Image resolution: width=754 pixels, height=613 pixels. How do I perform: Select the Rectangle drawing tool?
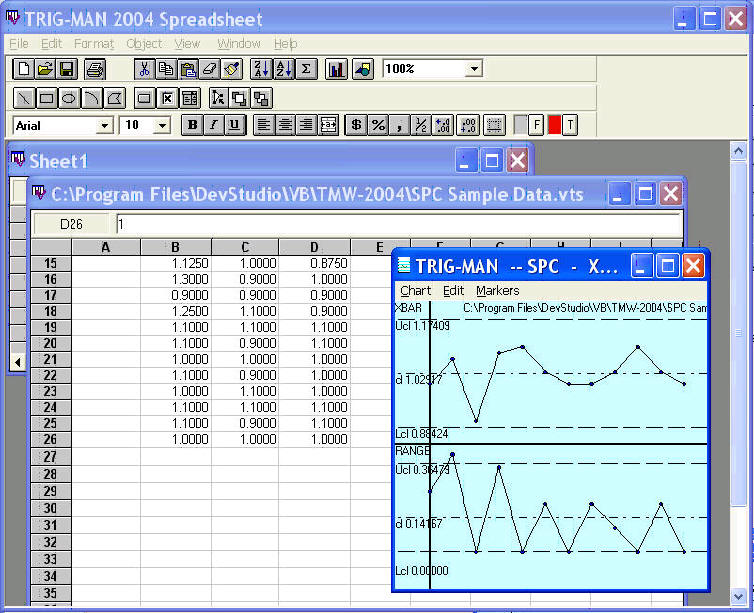(x=47, y=98)
